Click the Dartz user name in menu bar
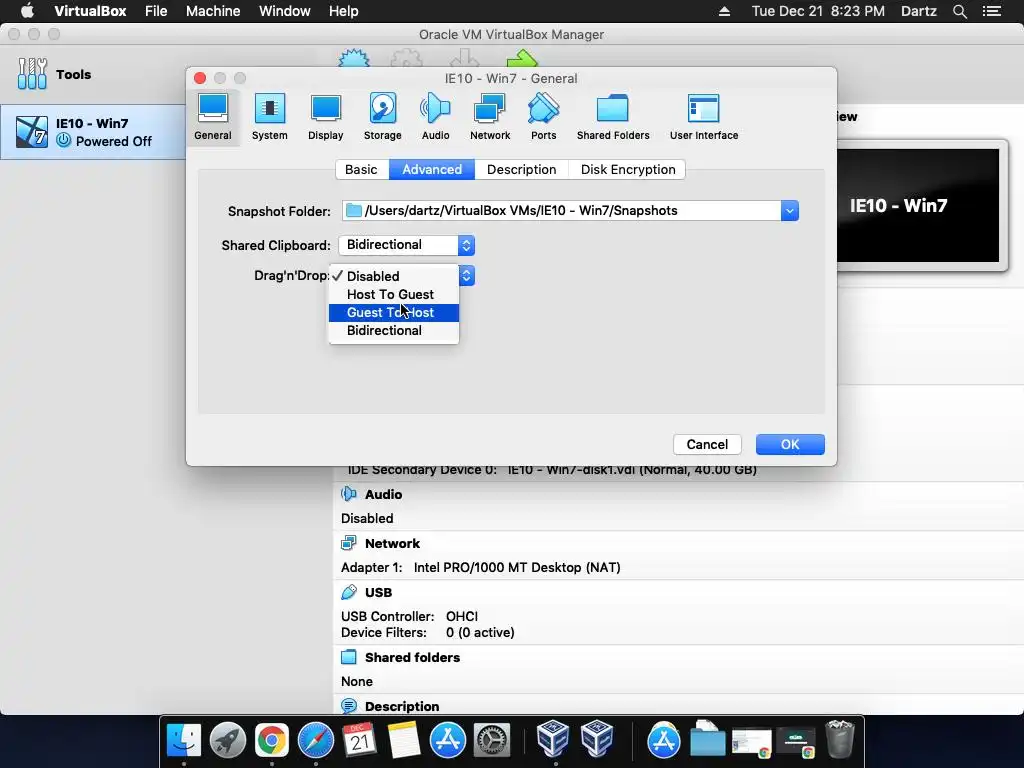 pyautogui.click(x=919, y=11)
